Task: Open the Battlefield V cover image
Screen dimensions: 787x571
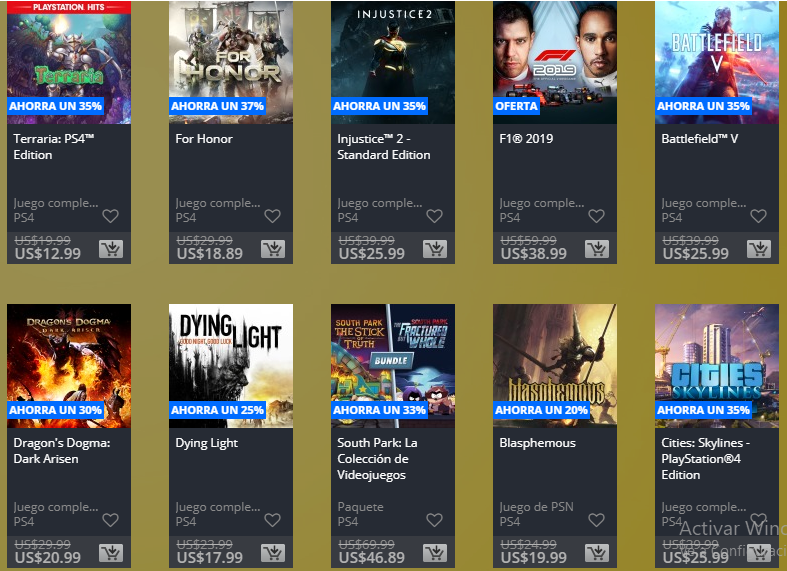Action: pyautogui.click(x=717, y=62)
